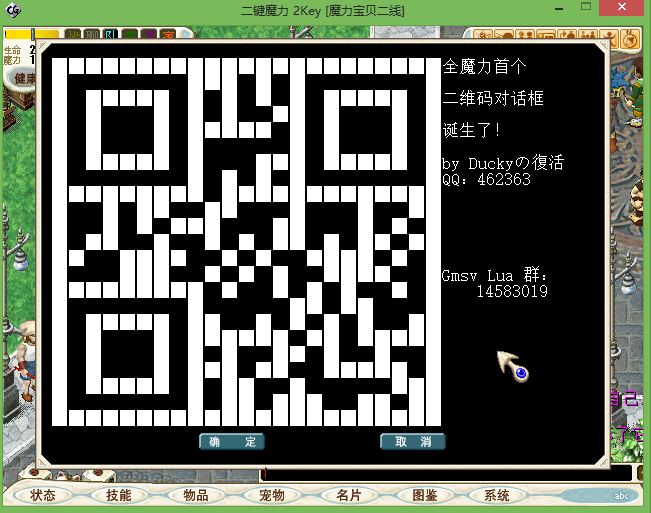Close the game window
Image resolution: width=651 pixels, height=513 pixels.
click(623, 10)
